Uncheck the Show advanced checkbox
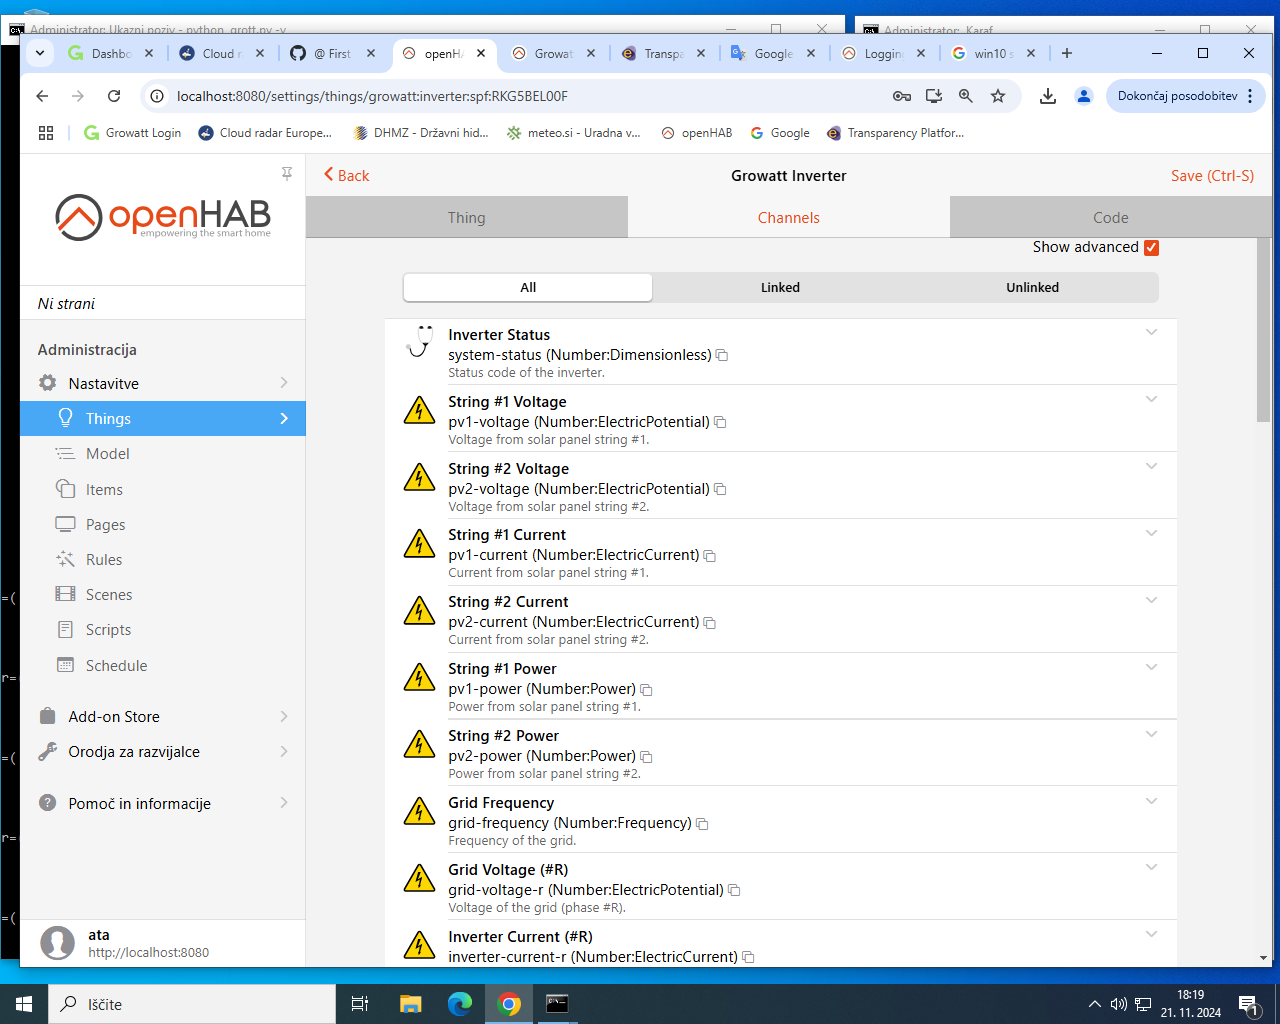The height and width of the screenshot is (1024, 1280). click(x=1151, y=248)
